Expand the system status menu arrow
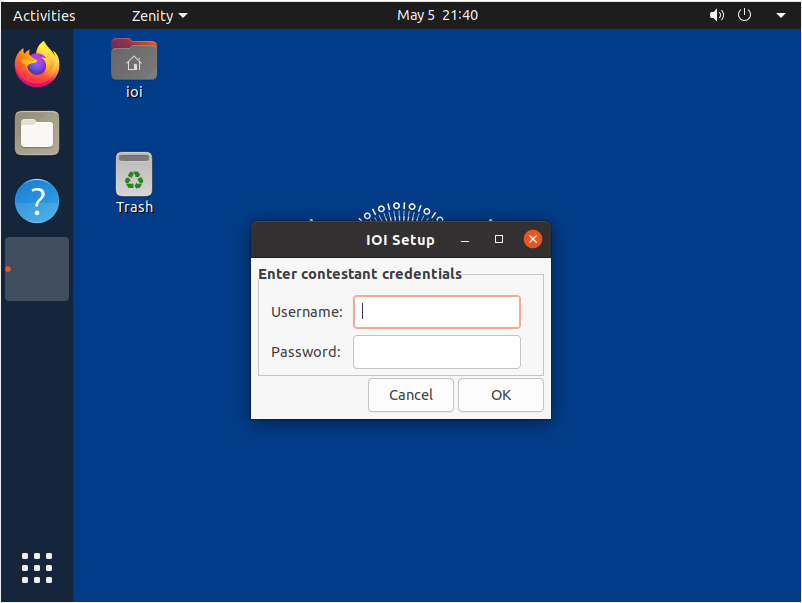802x603 pixels. 780,15
